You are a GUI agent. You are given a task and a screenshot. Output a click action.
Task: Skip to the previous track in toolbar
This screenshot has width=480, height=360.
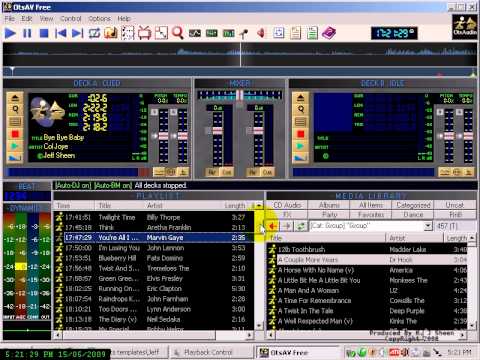coord(60,33)
